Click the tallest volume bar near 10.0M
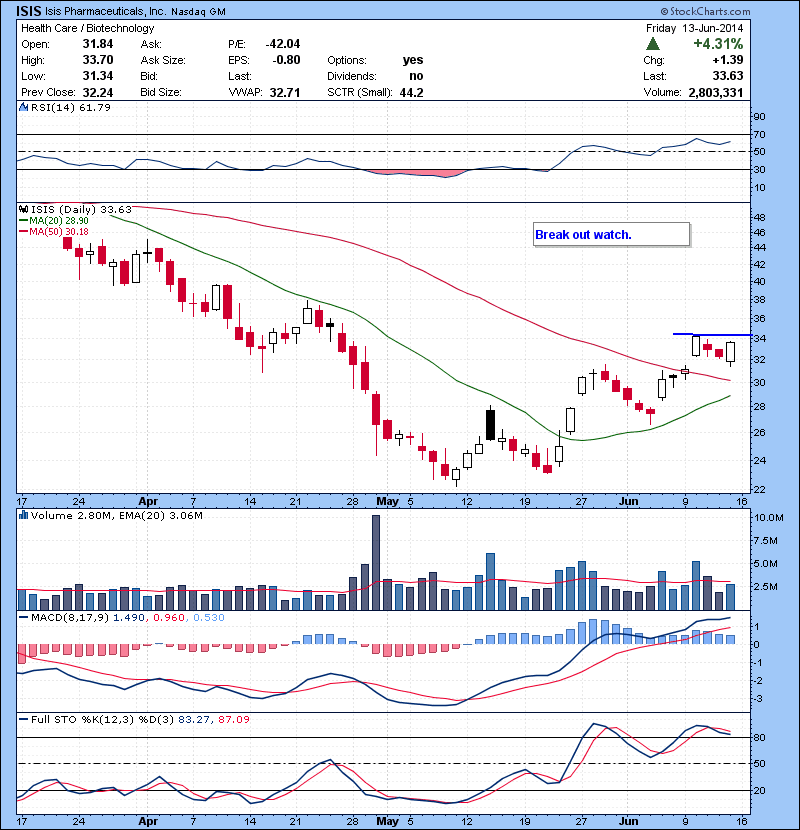800x830 pixels. coord(376,563)
